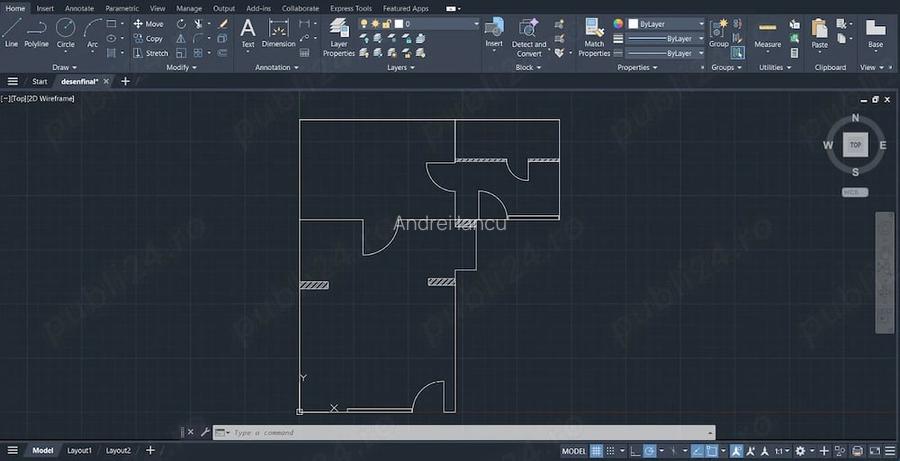Select the Text annotation tool
900x461 pixels.
tap(248, 33)
